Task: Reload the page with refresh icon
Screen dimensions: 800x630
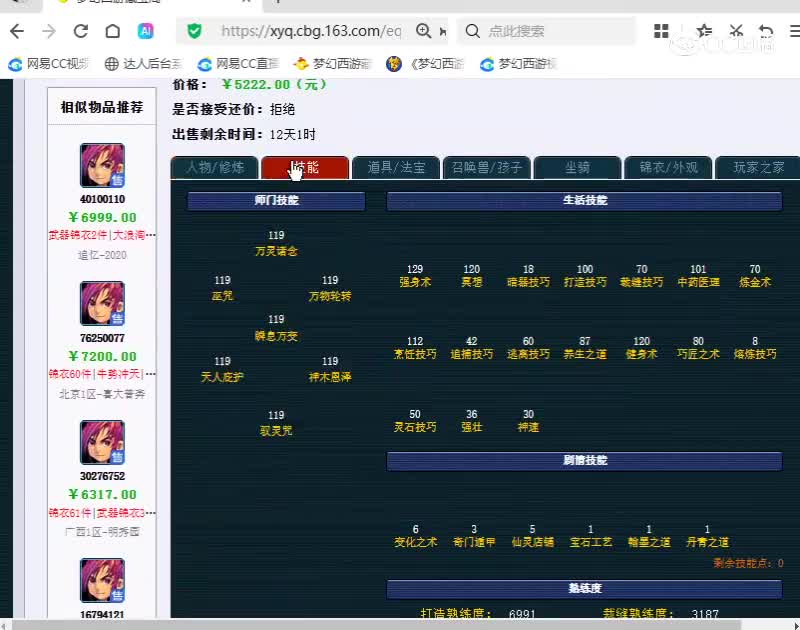Action: (81, 32)
